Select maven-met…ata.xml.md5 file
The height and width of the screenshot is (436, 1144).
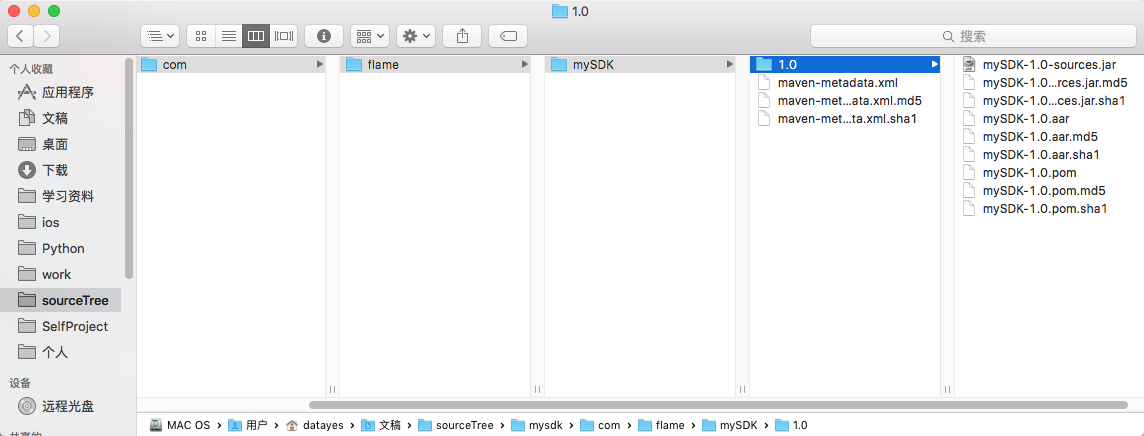tap(845, 101)
